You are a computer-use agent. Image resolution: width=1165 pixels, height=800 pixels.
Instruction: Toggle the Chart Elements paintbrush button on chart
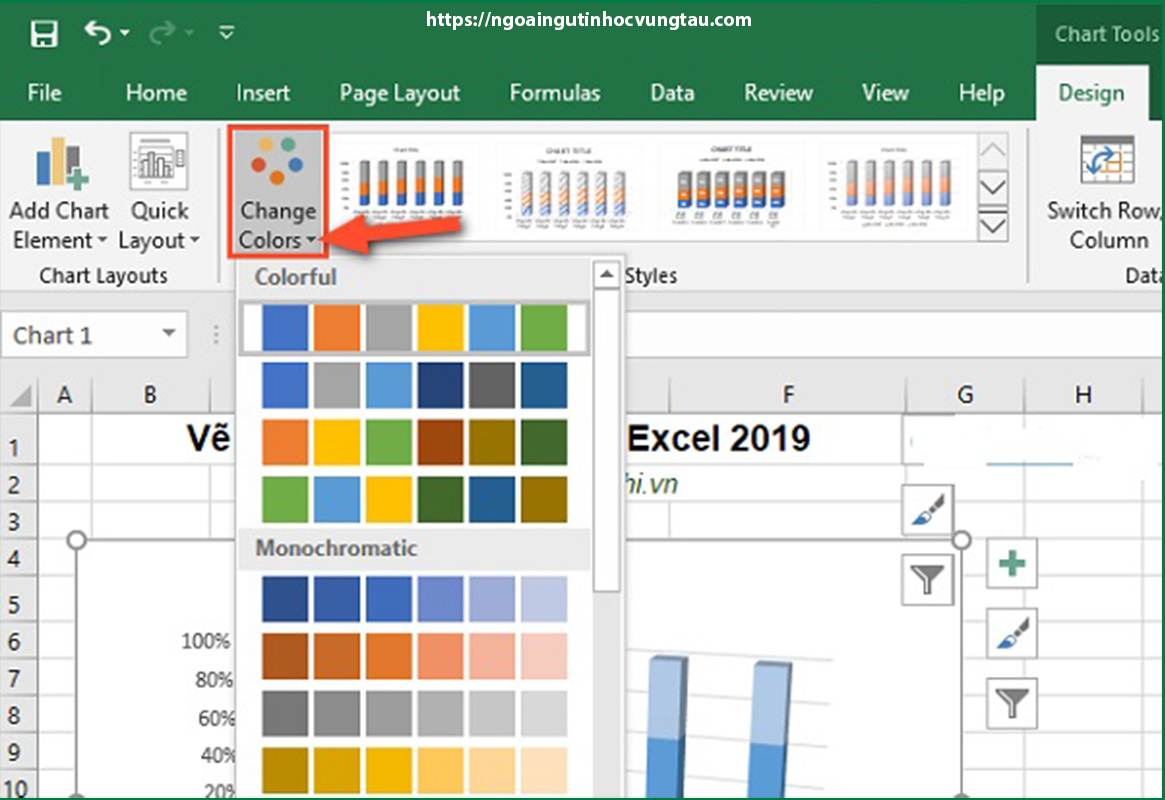[1011, 634]
